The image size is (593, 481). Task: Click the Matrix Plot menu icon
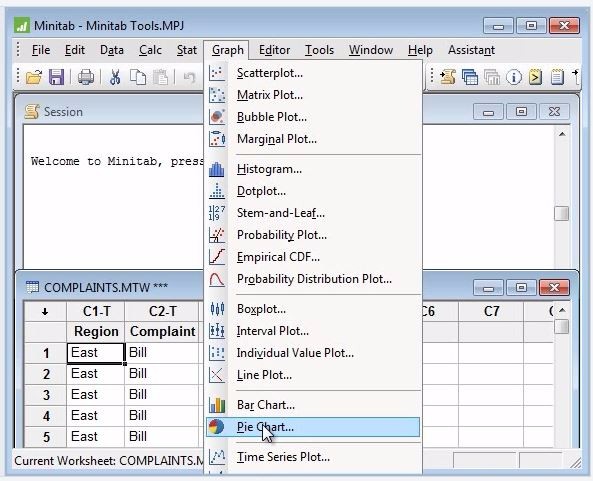point(217,95)
